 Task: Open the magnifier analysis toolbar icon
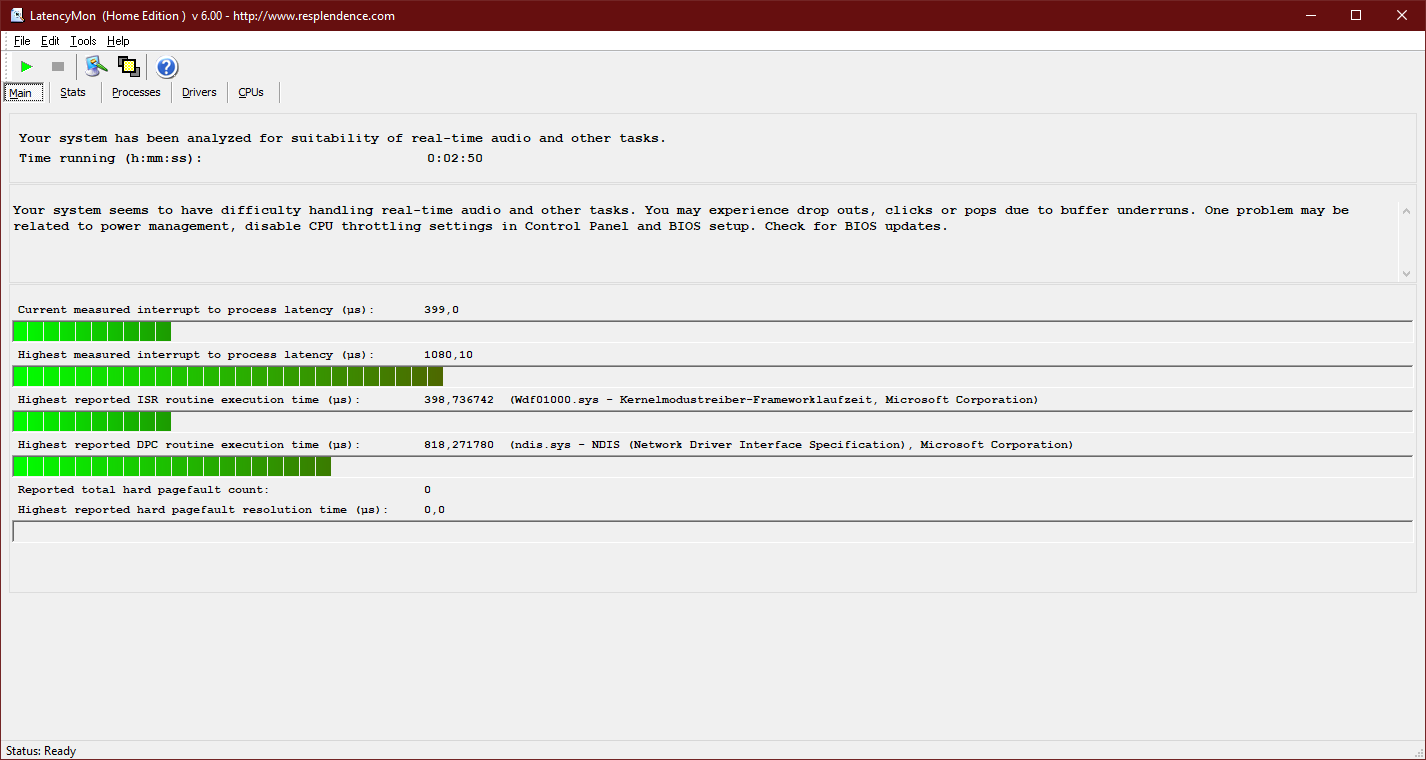(x=95, y=66)
